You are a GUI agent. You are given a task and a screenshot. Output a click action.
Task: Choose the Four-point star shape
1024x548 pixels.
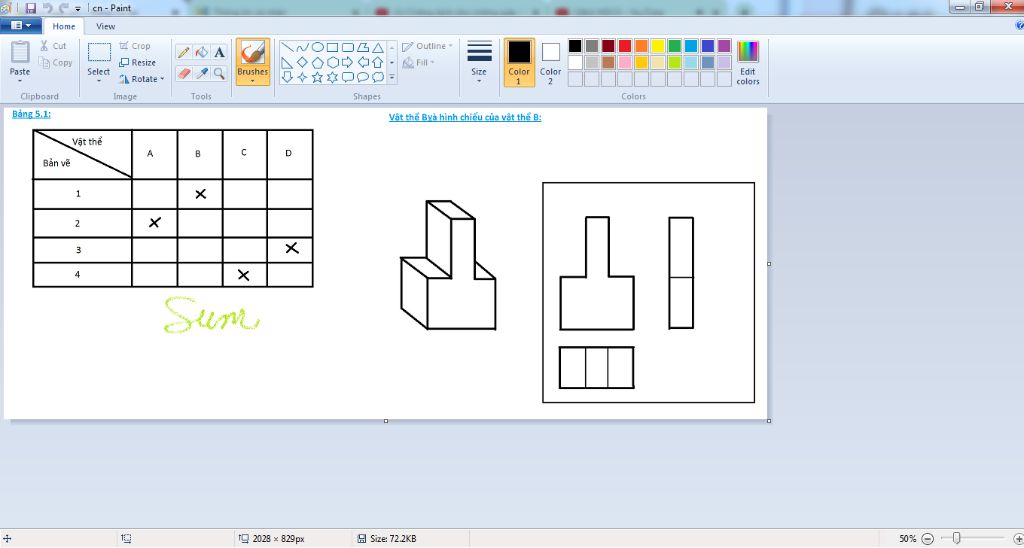(x=302, y=77)
